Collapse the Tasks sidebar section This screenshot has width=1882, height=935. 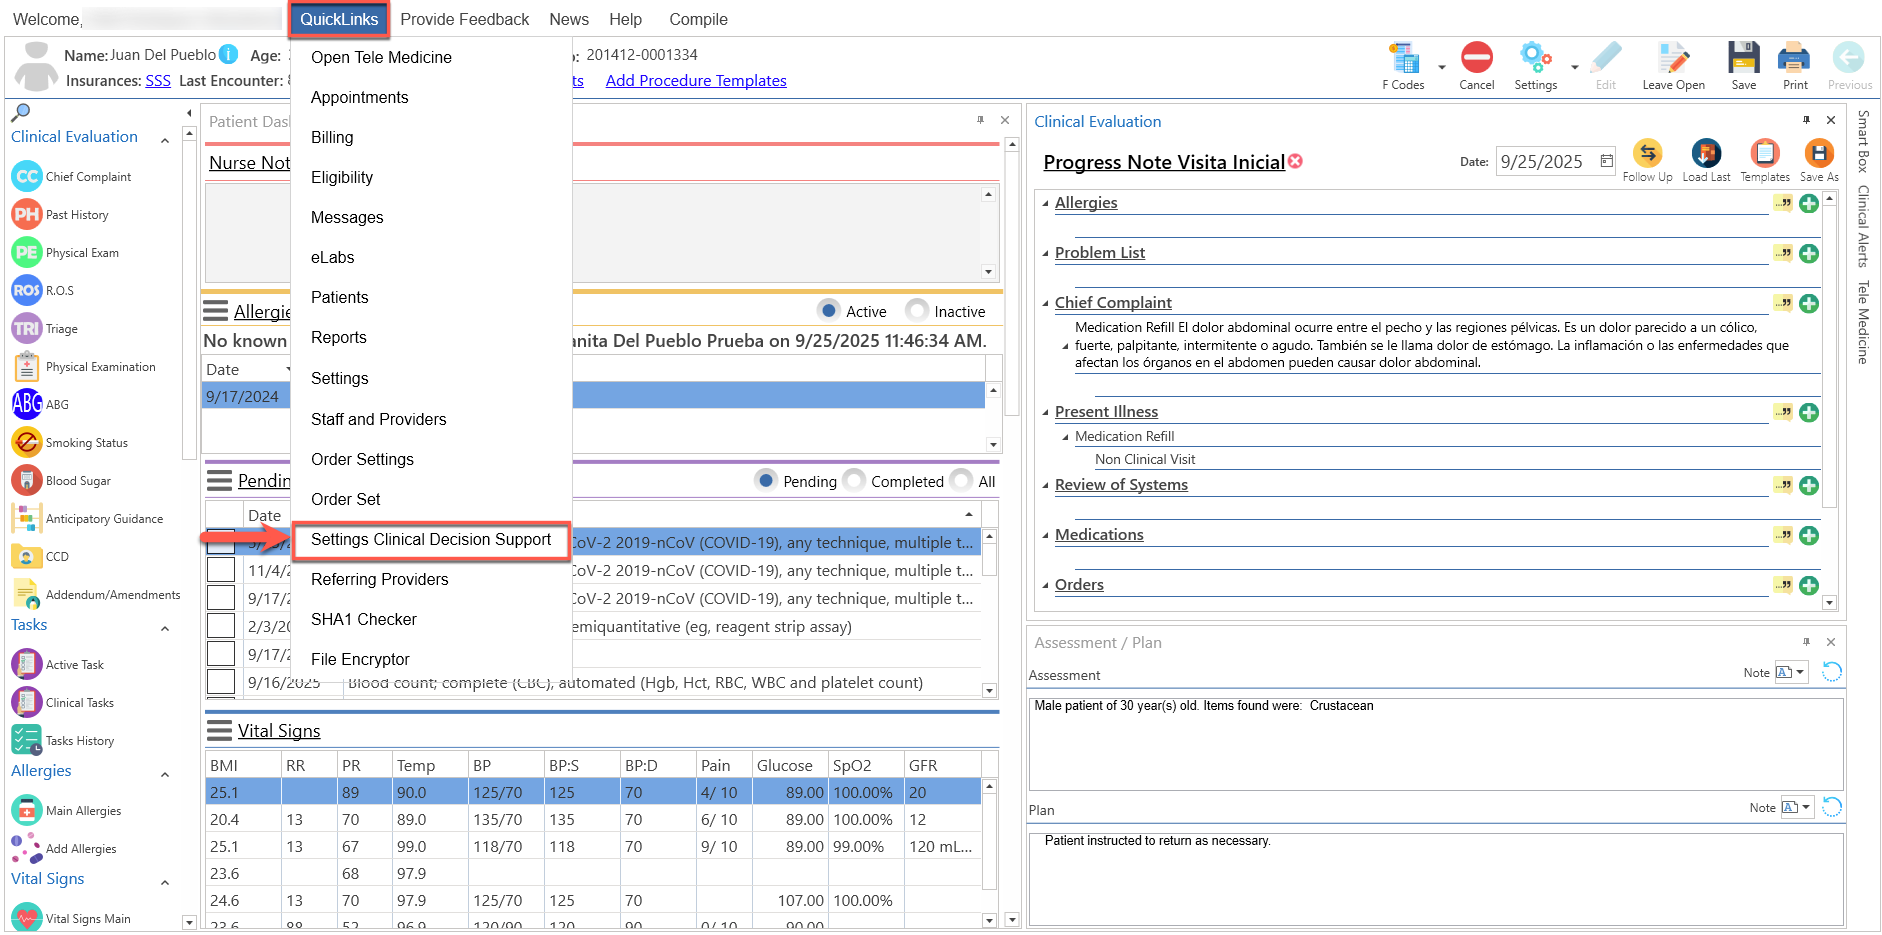[165, 629]
